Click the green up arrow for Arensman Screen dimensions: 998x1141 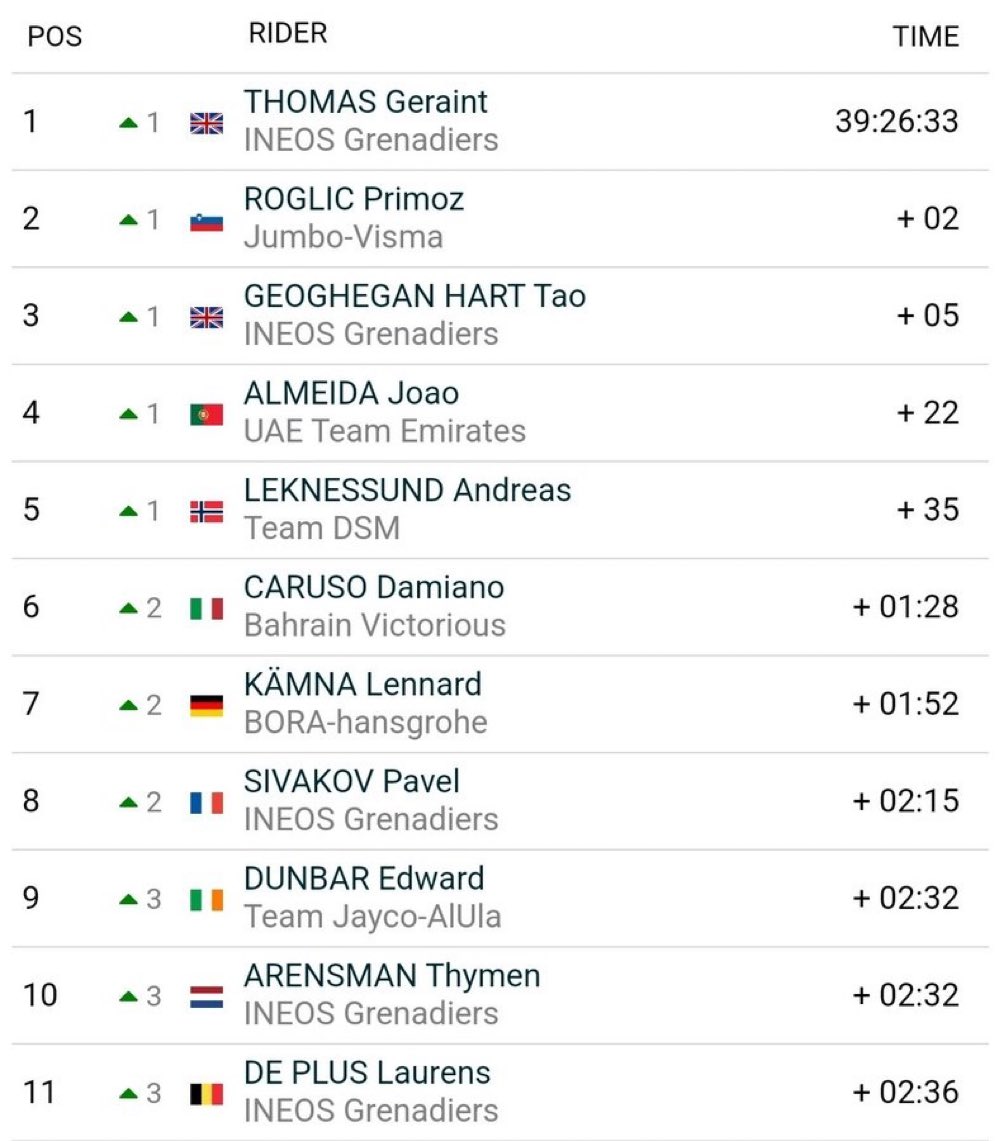(128, 996)
